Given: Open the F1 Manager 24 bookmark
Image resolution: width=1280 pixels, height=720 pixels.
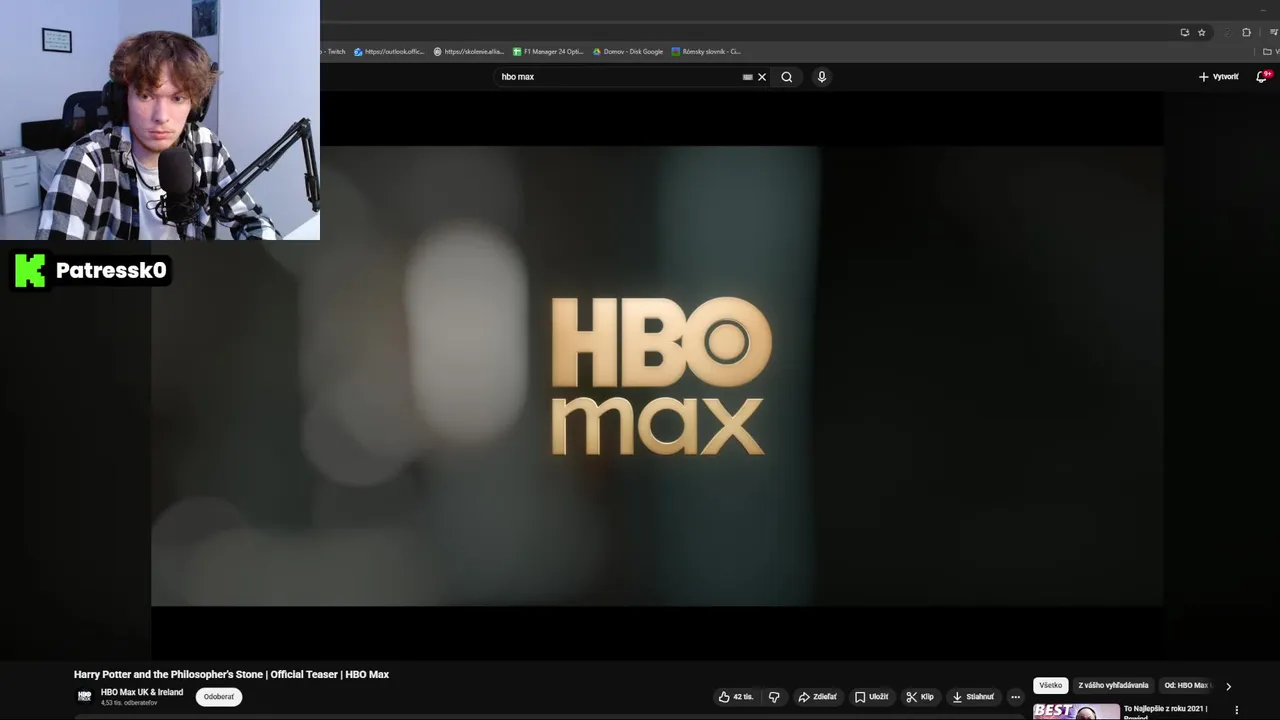Looking at the screenshot, I should [x=548, y=52].
